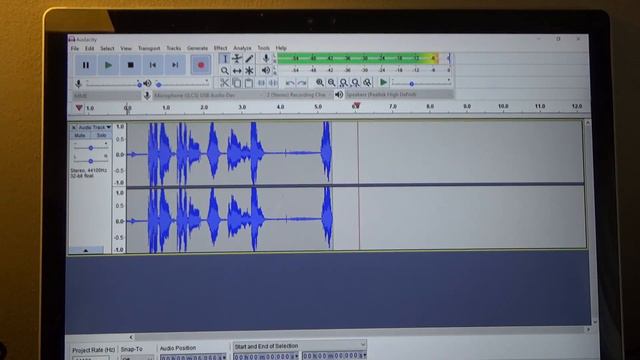This screenshot has width=640, height=360.
Task: Stop playback with the Stop button
Action: [131, 65]
